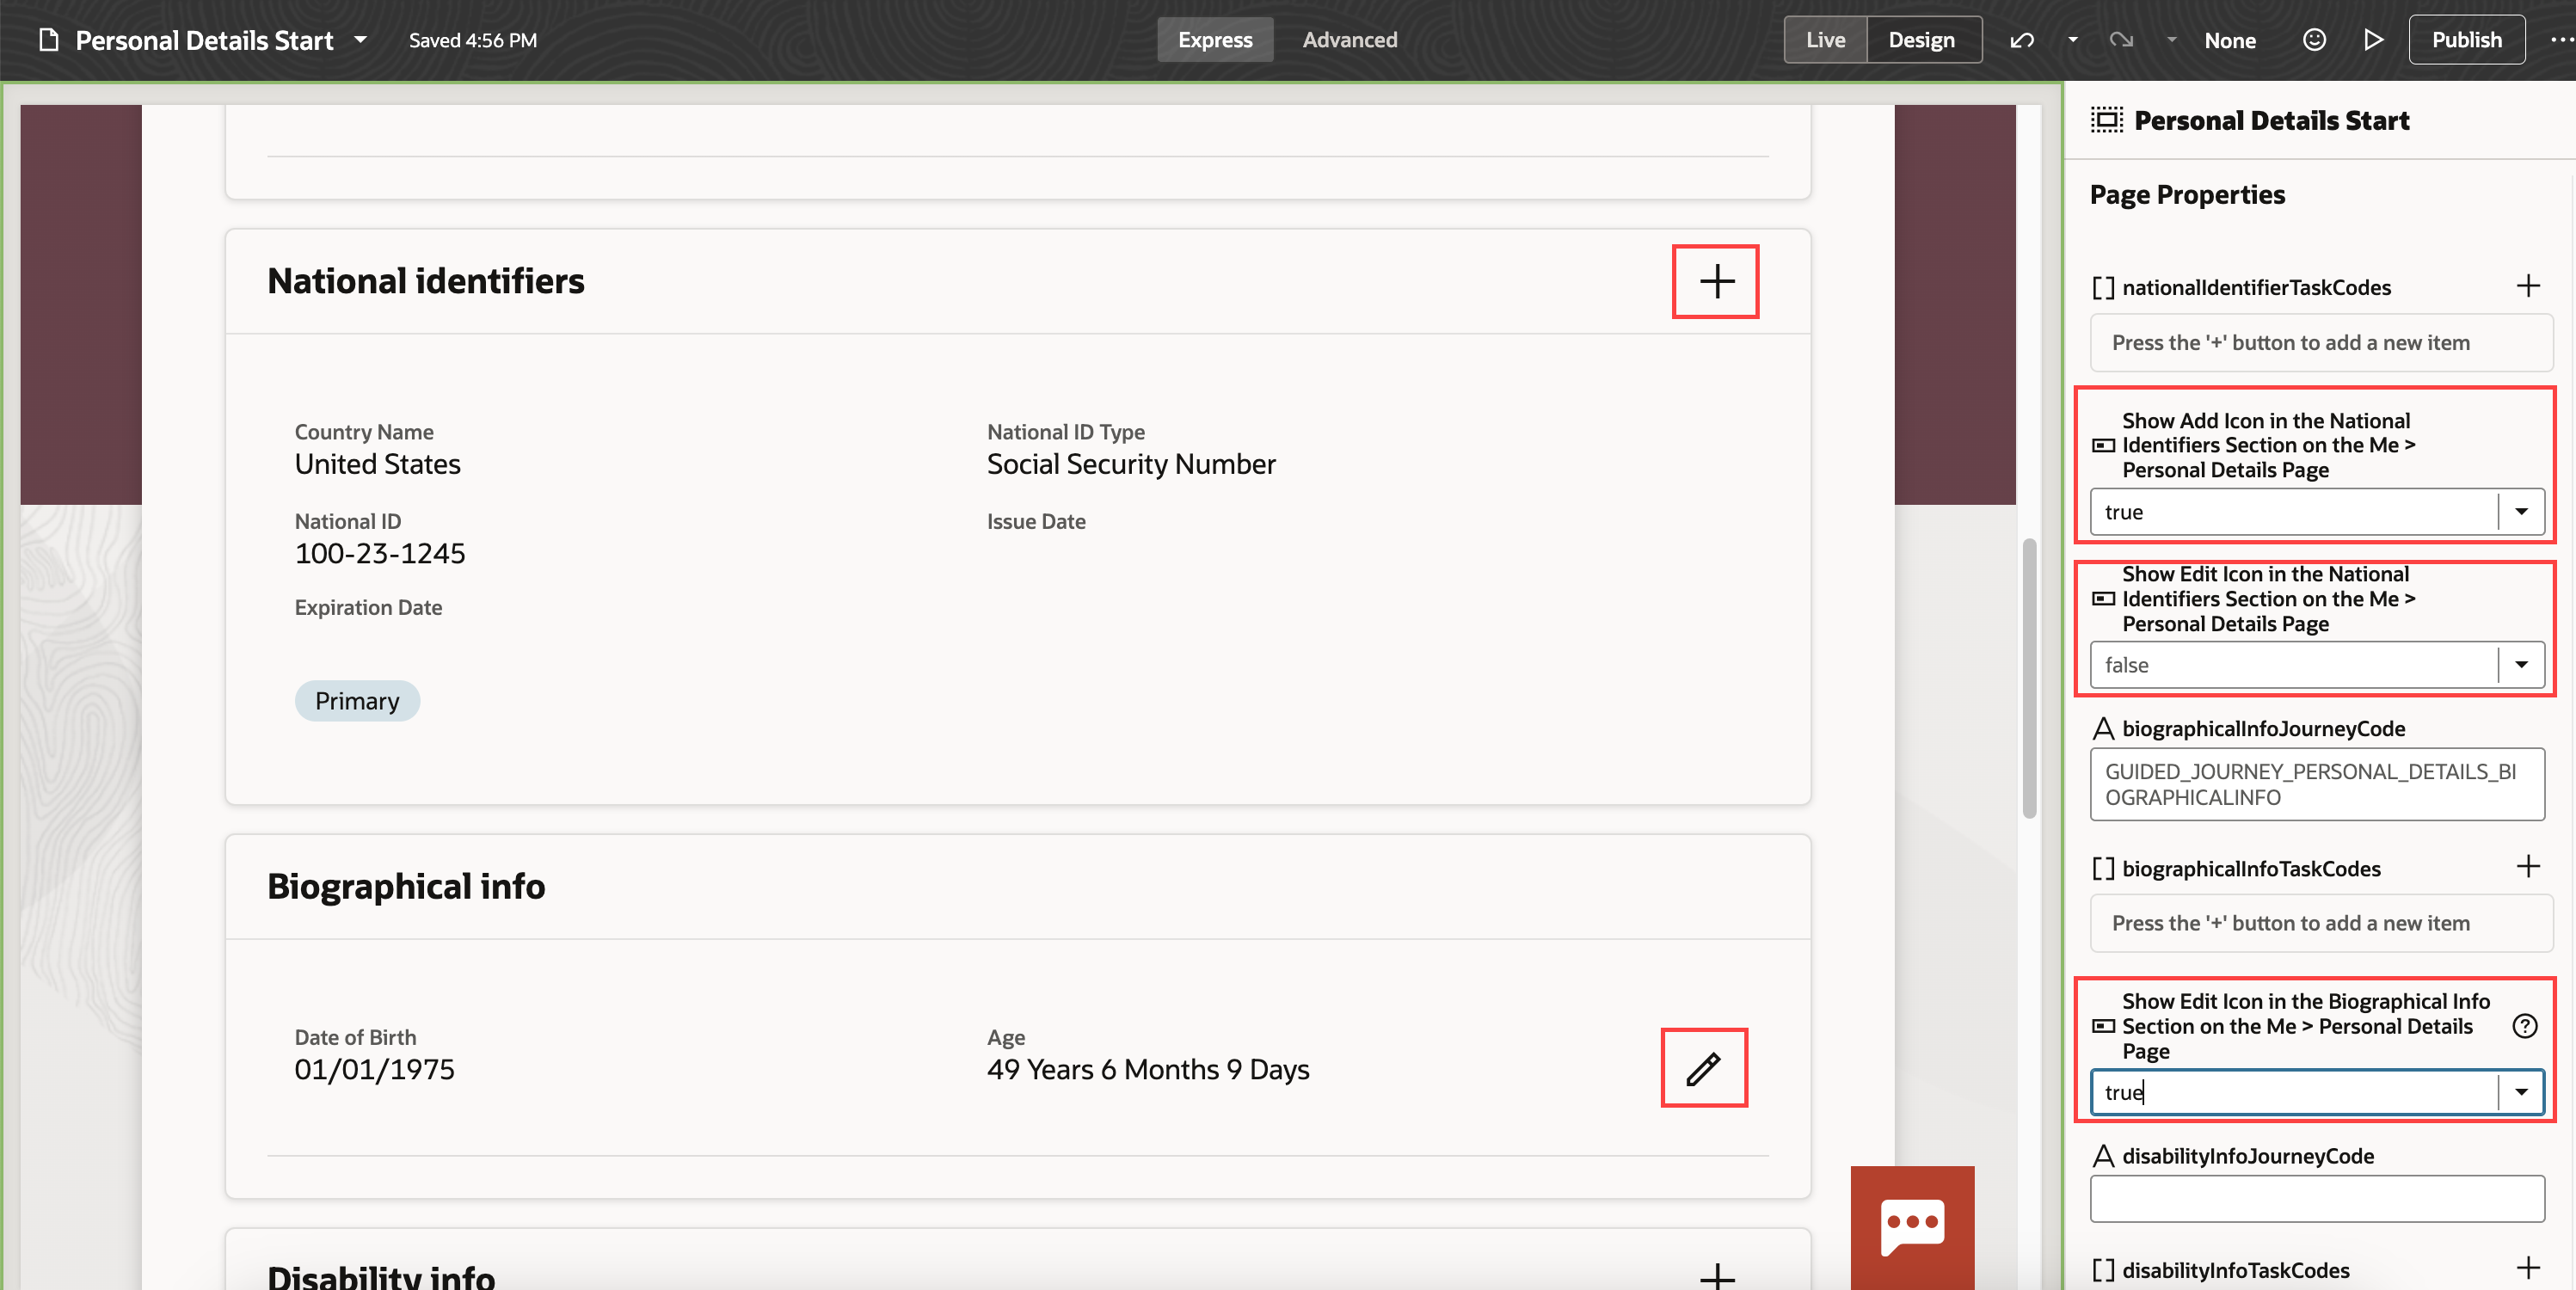Click the redo arrow icon
Screen dimensions: 2576x1290
(x=2120, y=40)
